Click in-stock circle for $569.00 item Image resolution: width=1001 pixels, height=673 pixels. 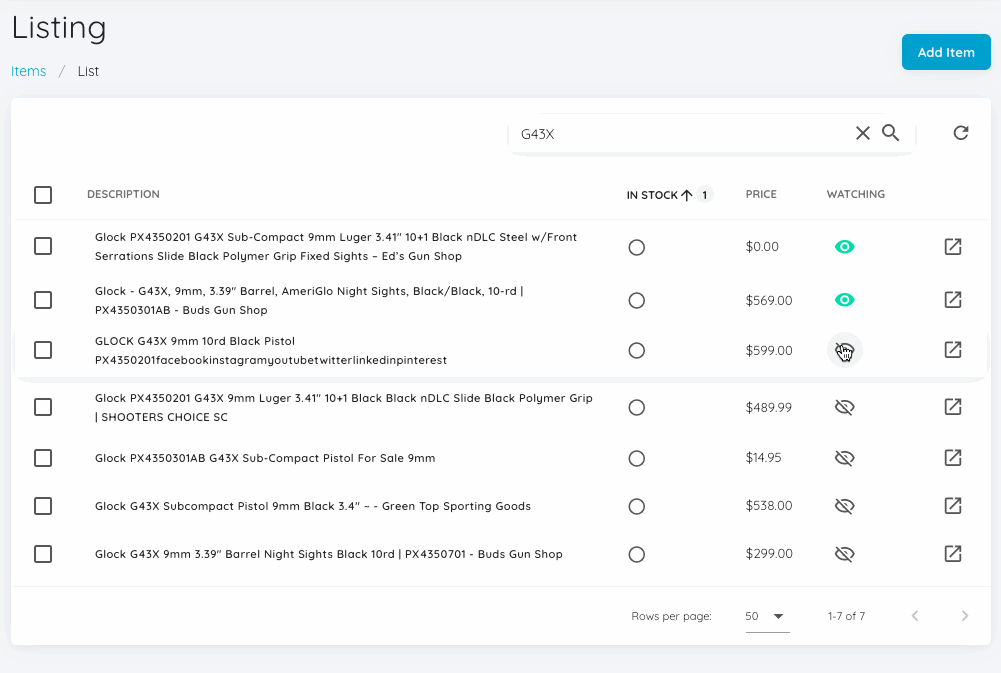(636, 300)
